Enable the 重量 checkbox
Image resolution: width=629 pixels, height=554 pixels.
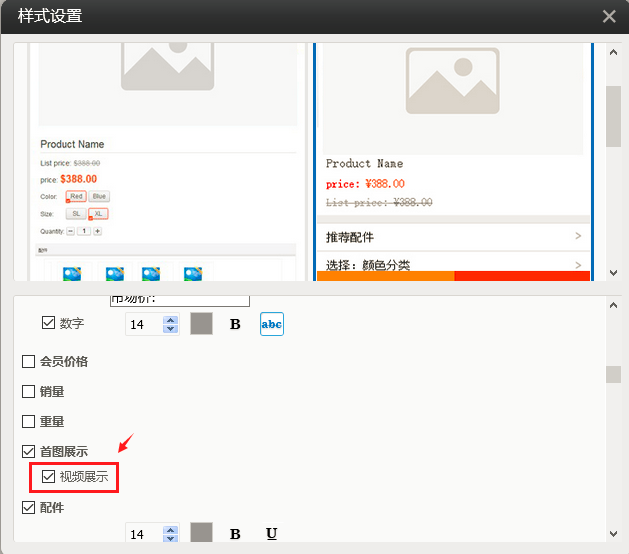click(29, 421)
